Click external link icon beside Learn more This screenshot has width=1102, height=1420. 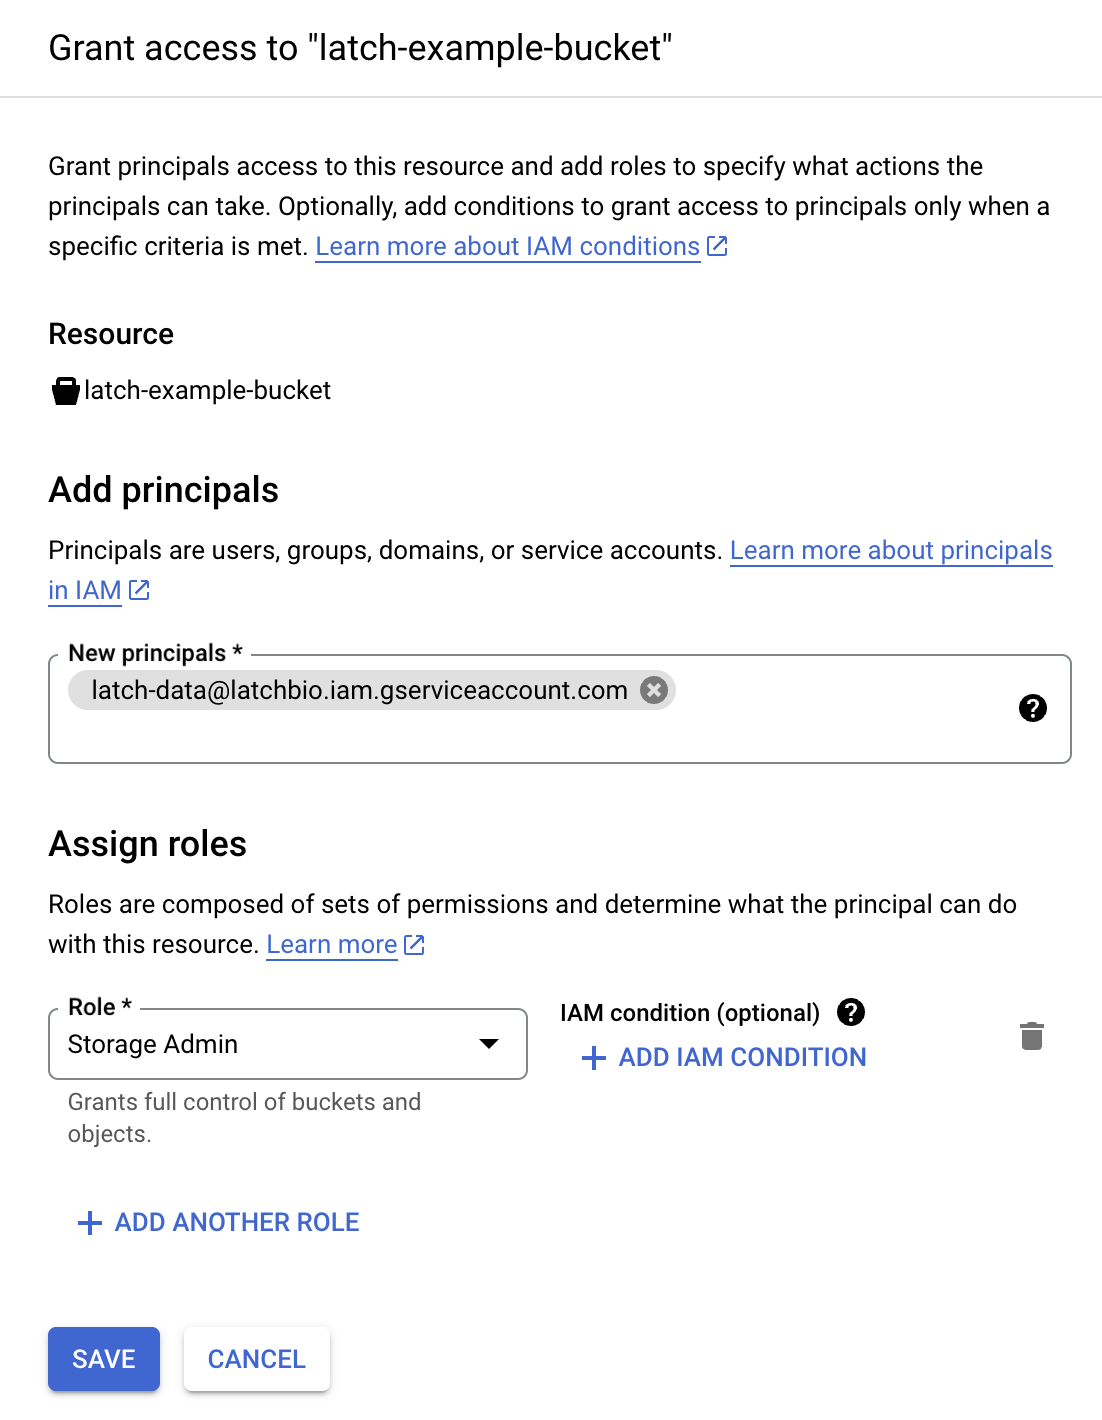click(x=414, y=944)
